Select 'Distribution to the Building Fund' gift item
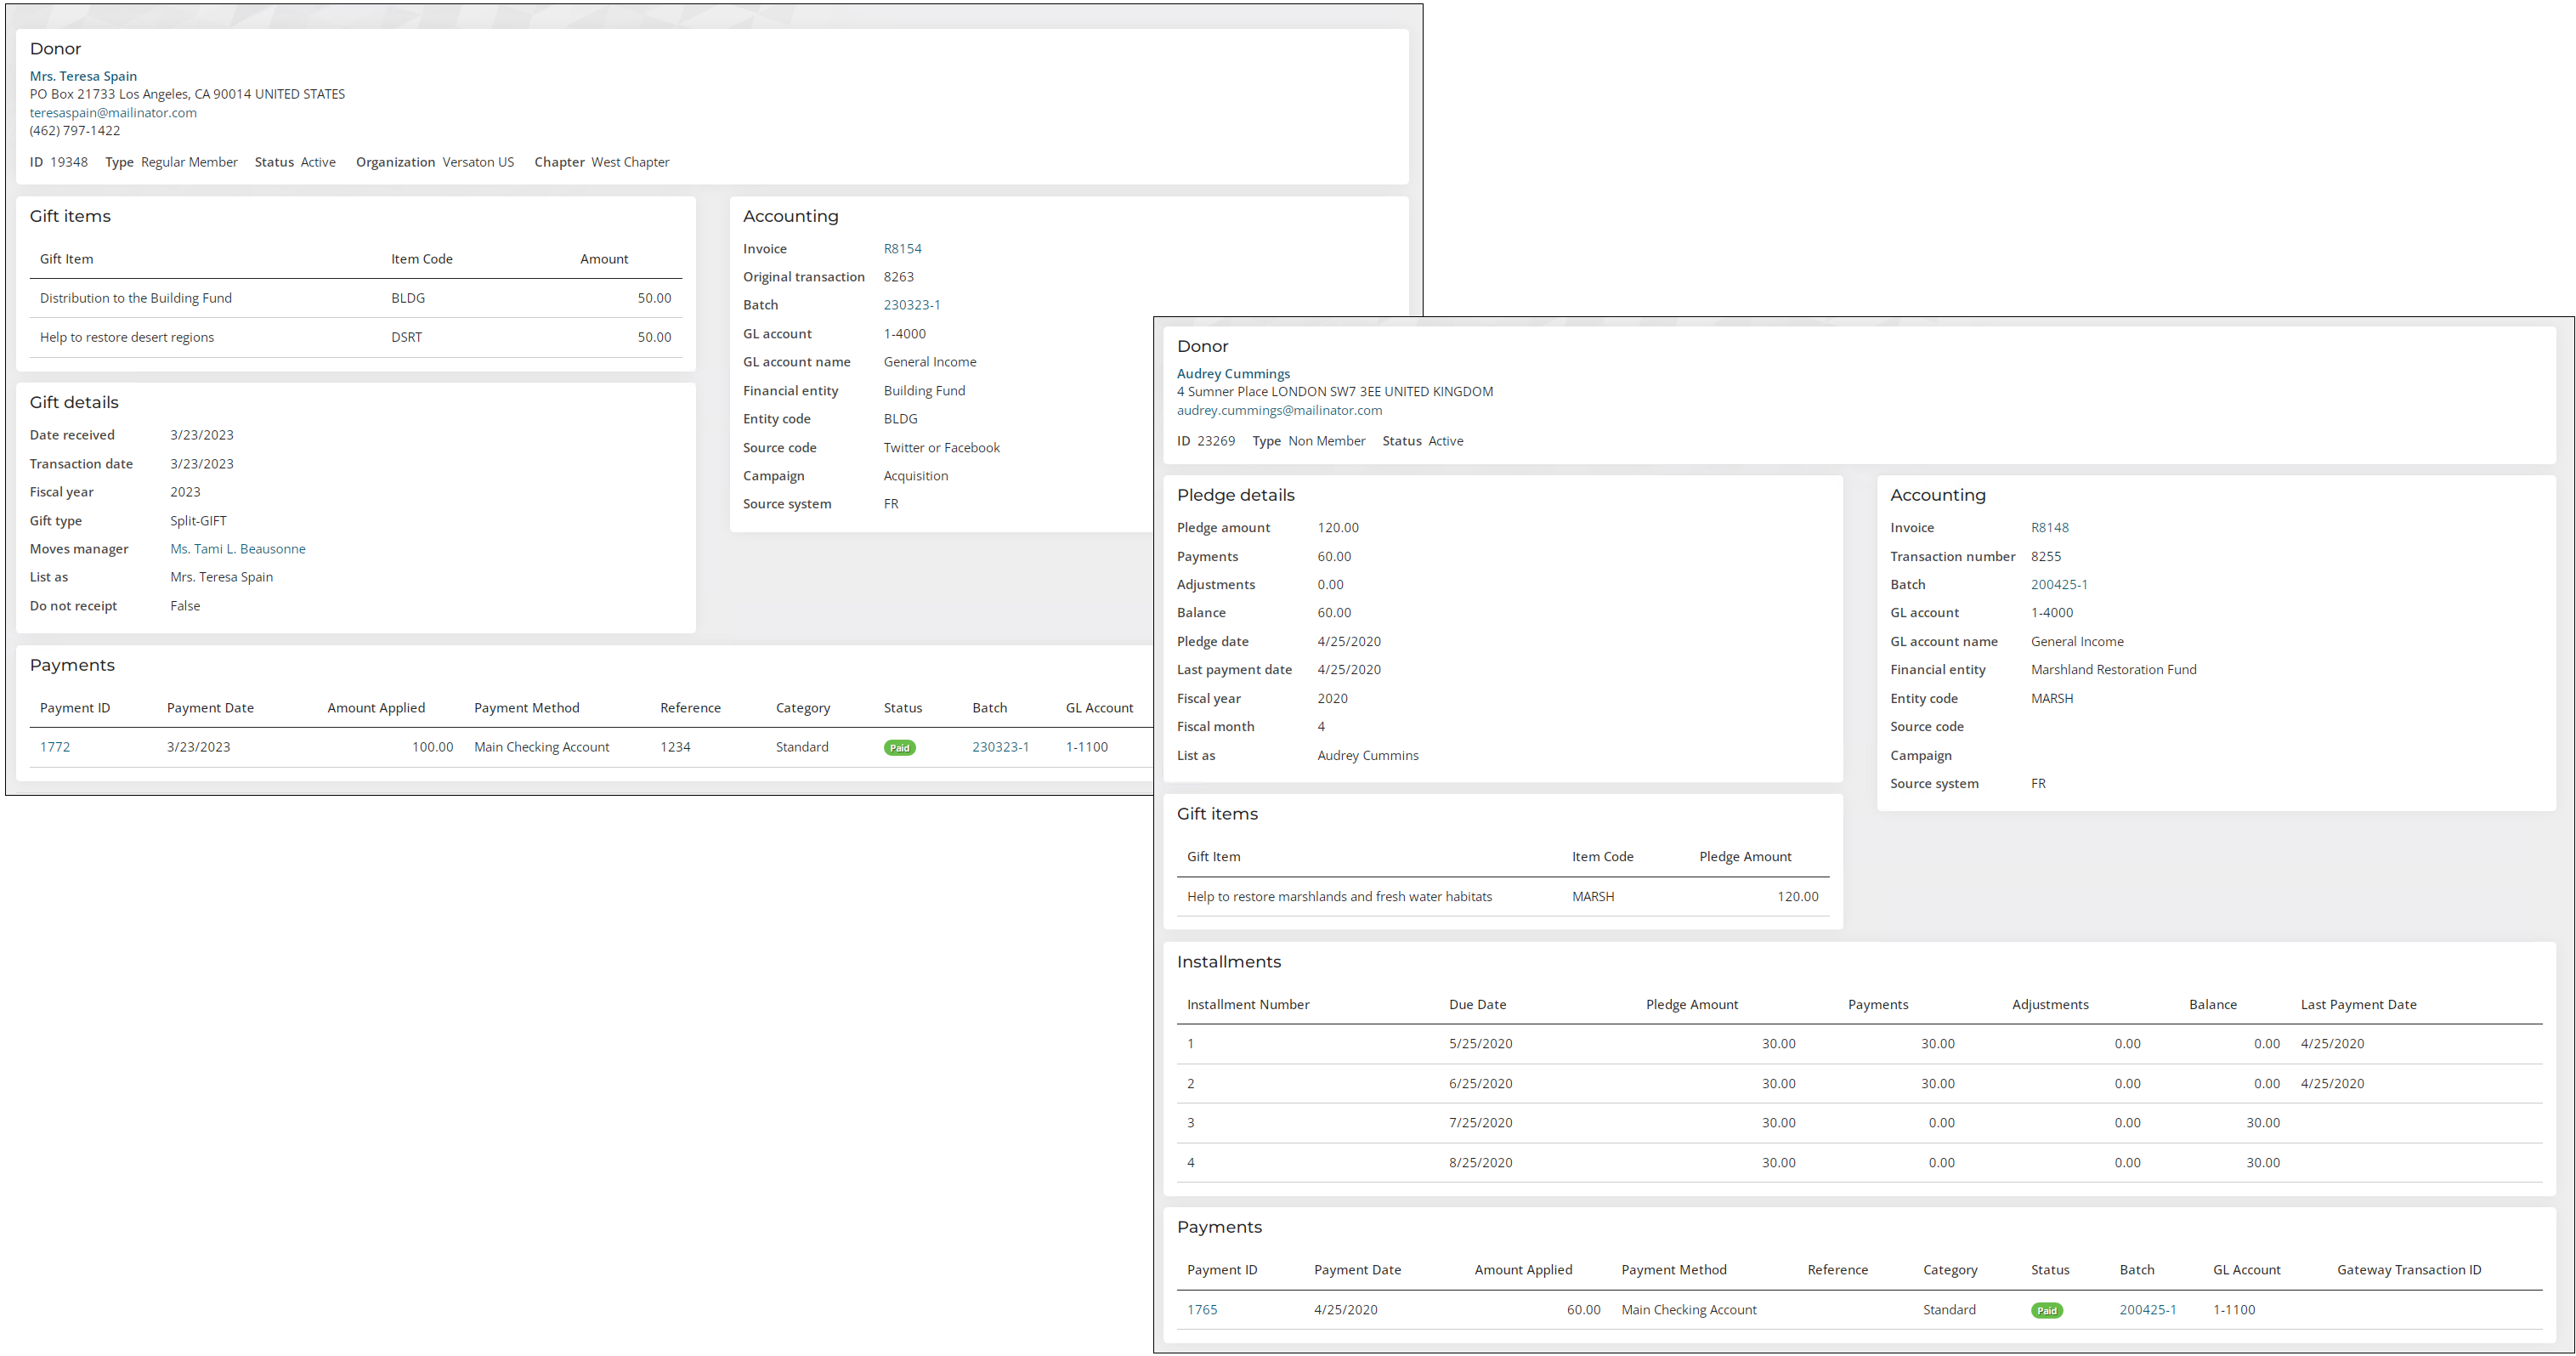Screen dimensions: 2576x1356 point(136,298)
